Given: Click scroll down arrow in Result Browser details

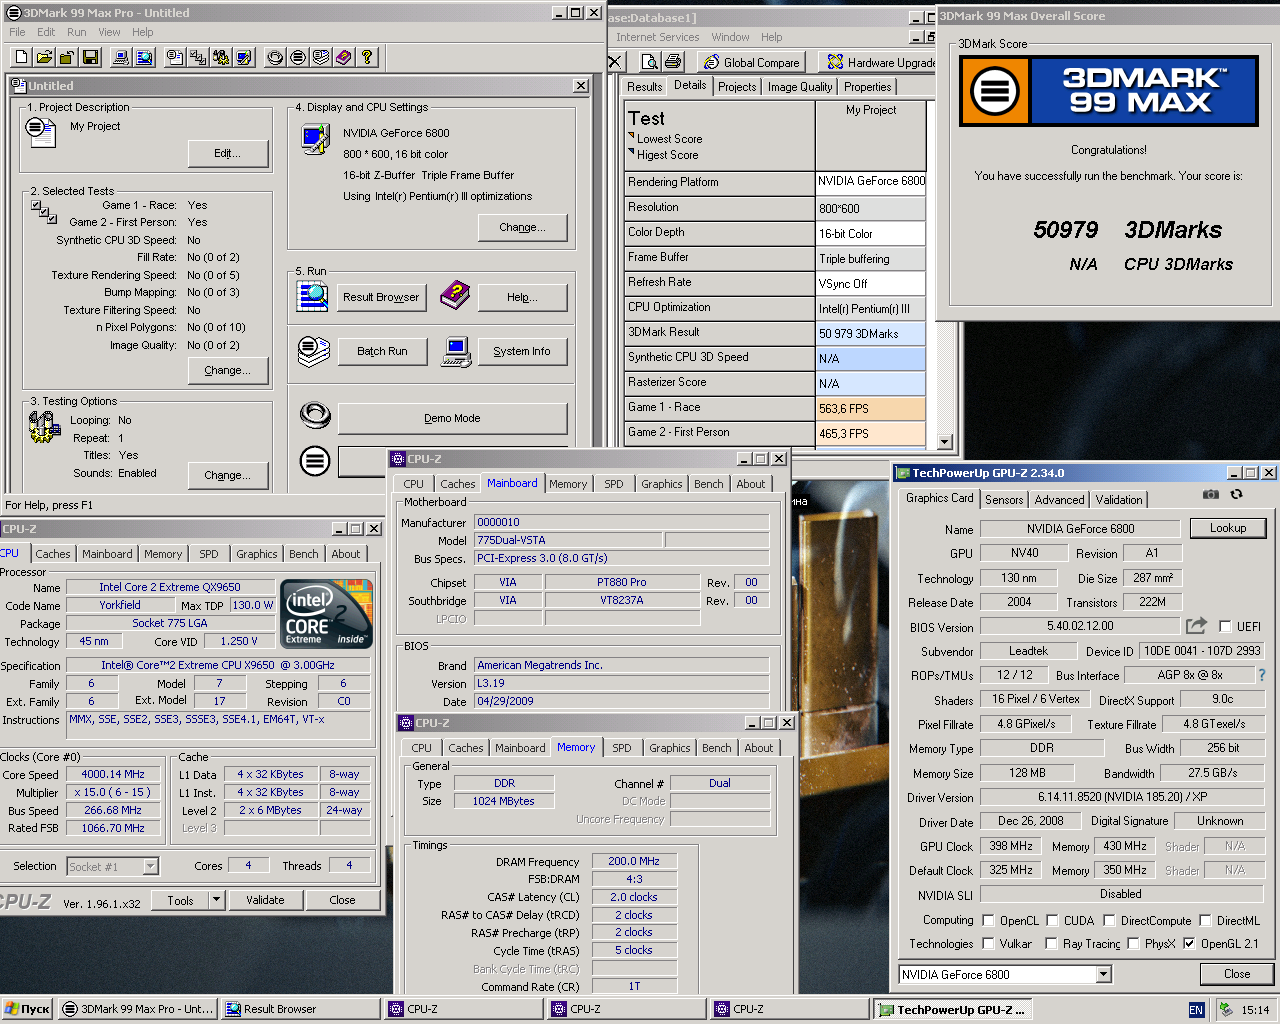Looking at the screenshot, I should pos(945,441).
